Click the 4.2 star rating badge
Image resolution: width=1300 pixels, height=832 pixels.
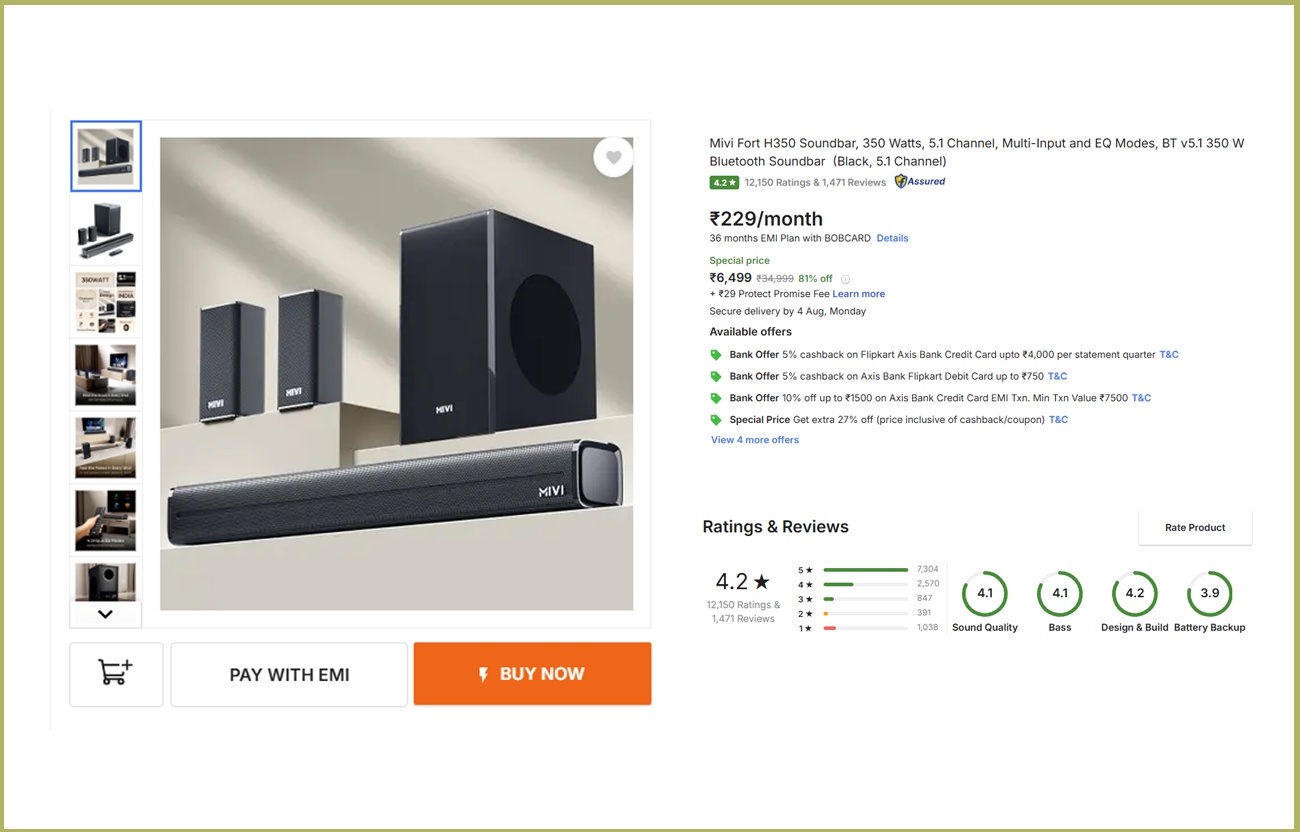724,183
